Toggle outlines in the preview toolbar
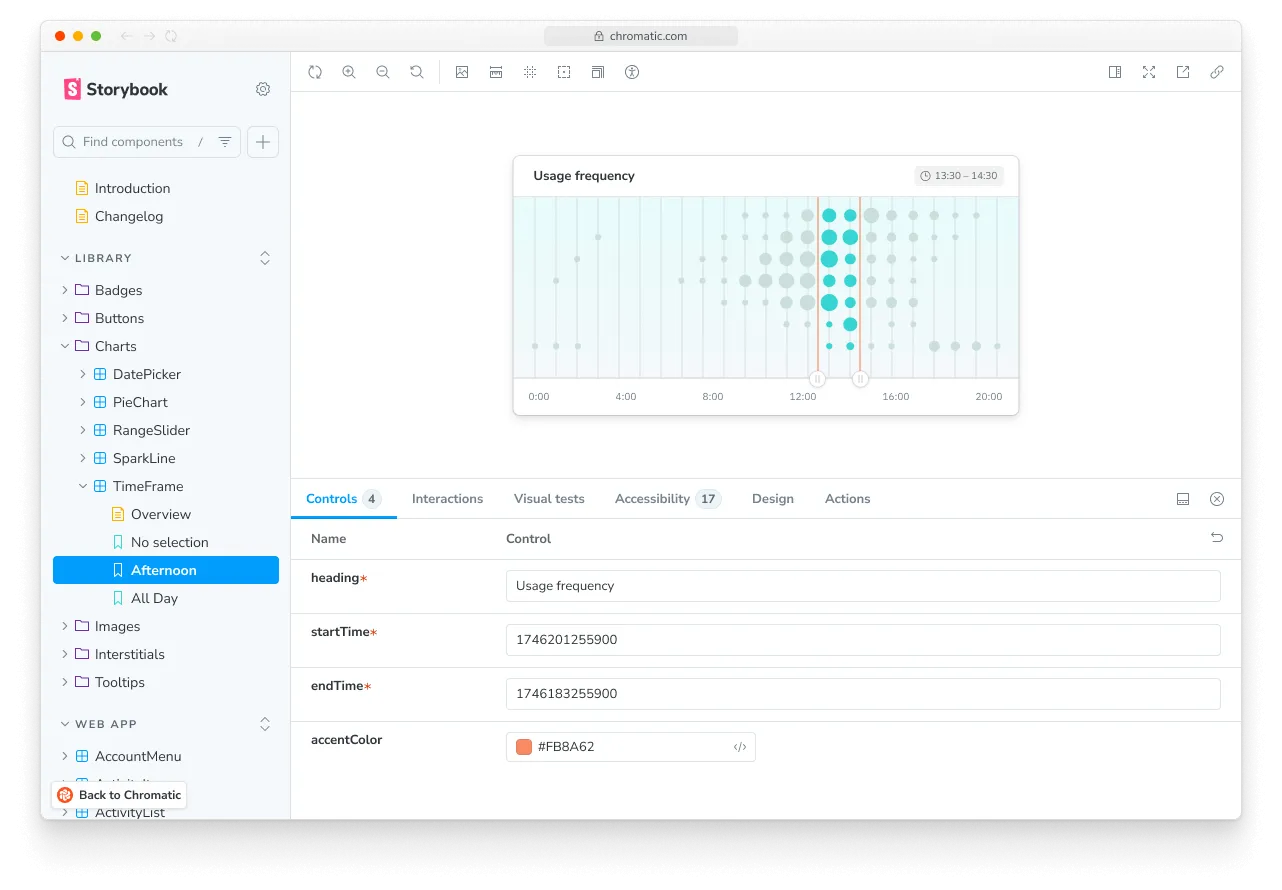Viewport: 1282px width, 890px height. coord(564,72)
